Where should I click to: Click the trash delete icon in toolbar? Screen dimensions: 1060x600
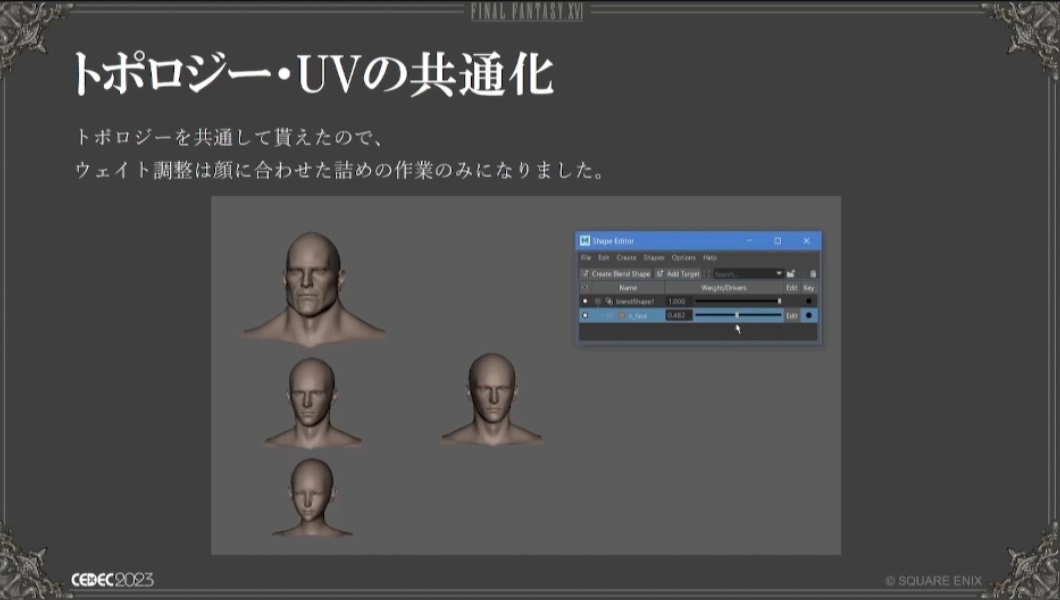click(x=813, y=274)
